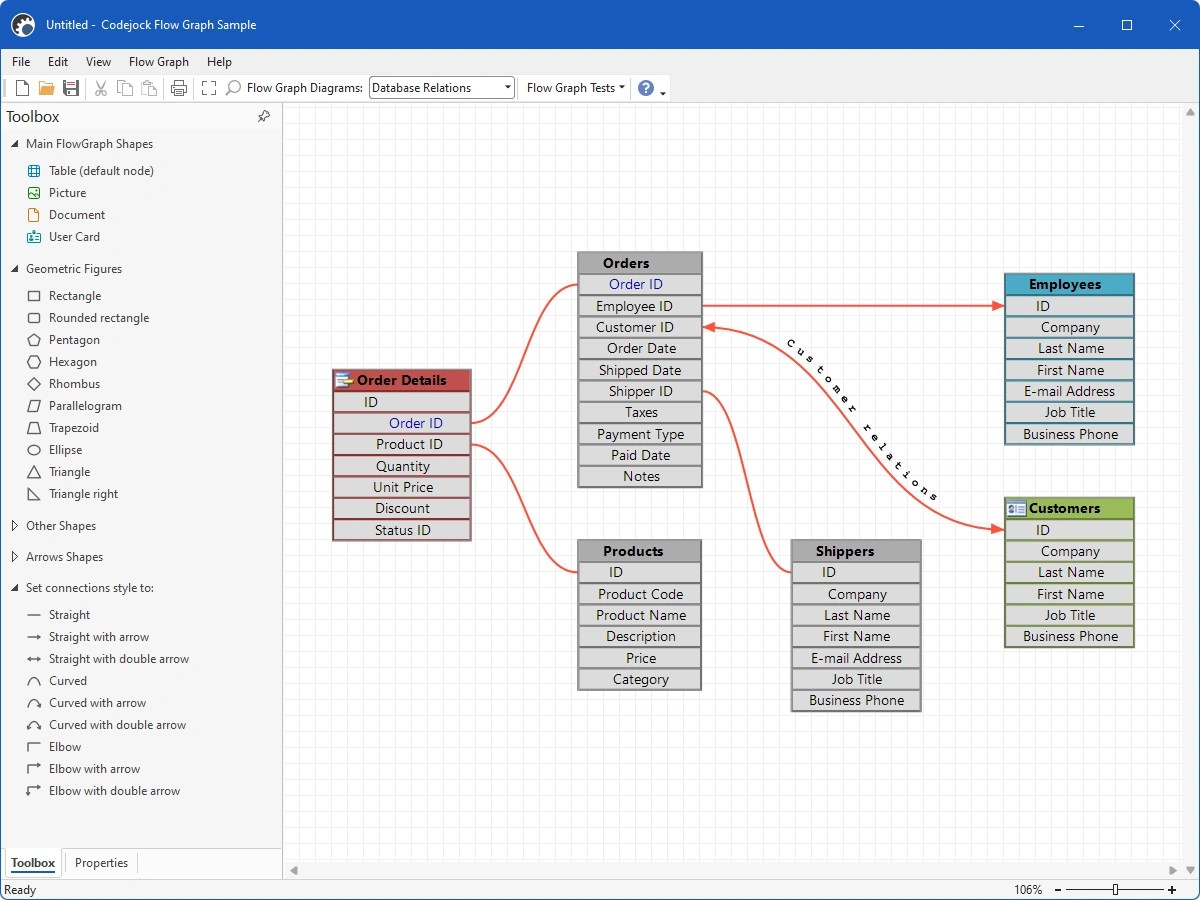
Task: Open the View menu
Action: (x=98, y=62)
